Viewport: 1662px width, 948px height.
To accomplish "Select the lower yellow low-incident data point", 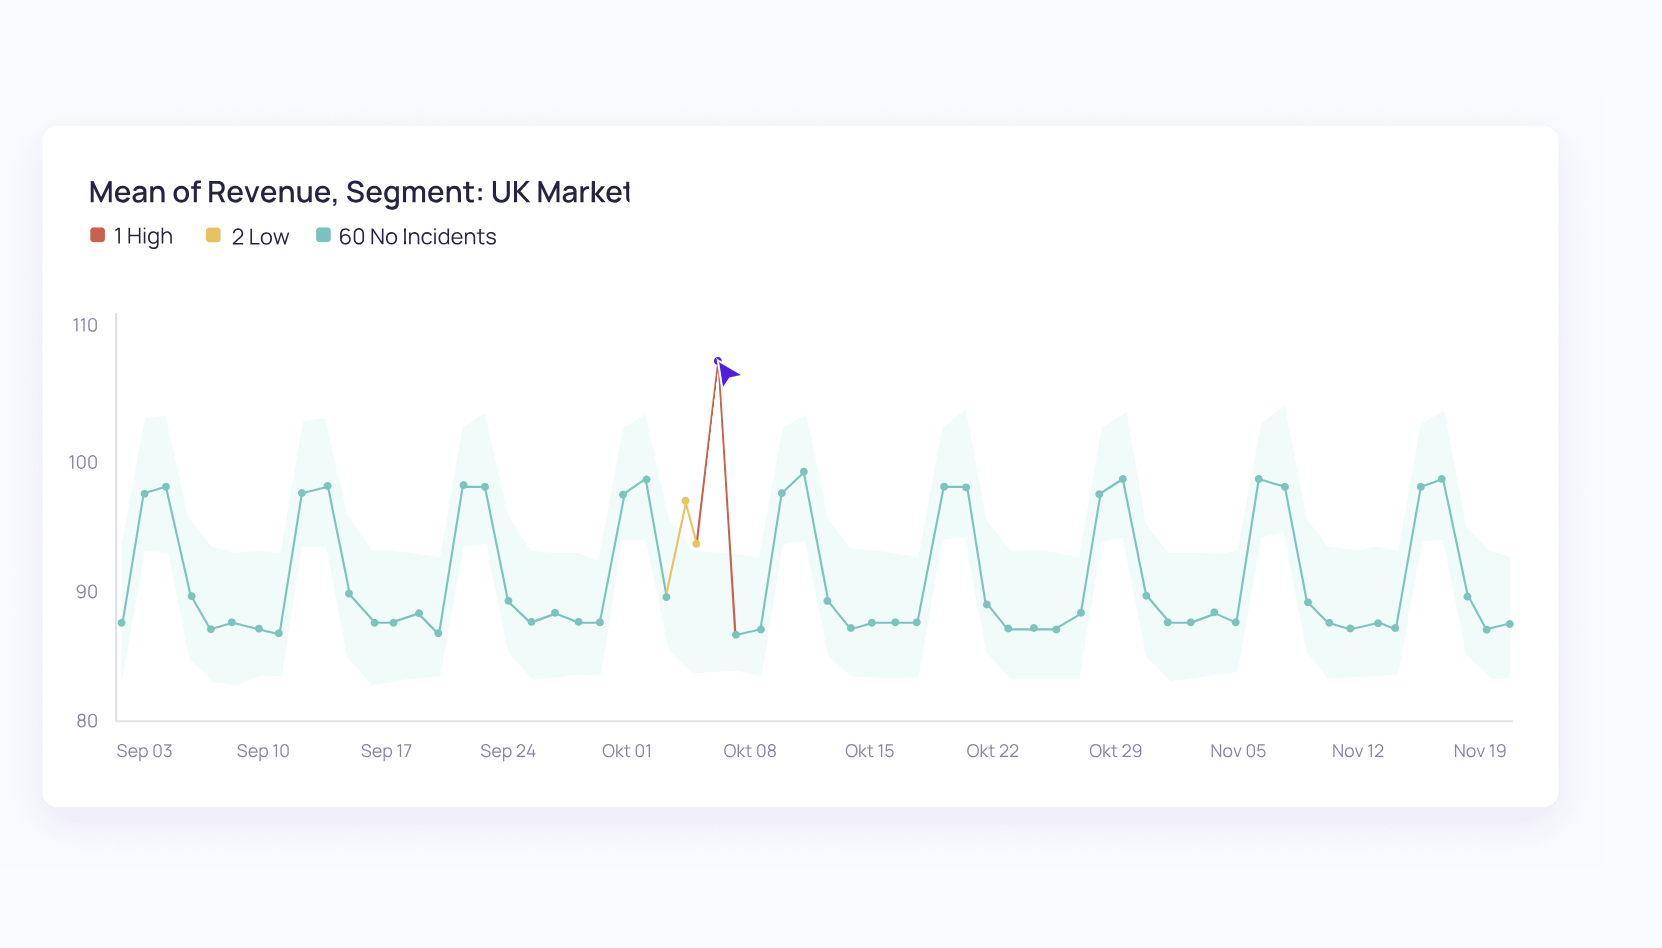I will tap(696, 544).
